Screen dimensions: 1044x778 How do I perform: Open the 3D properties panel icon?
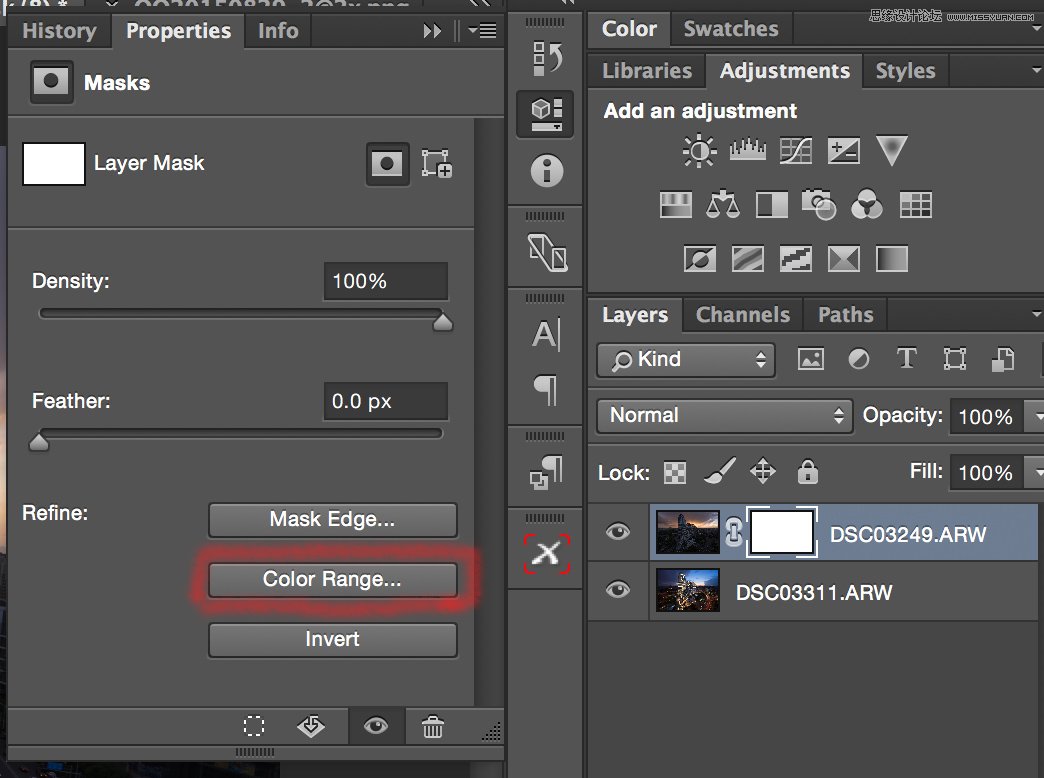coord(545,114)
